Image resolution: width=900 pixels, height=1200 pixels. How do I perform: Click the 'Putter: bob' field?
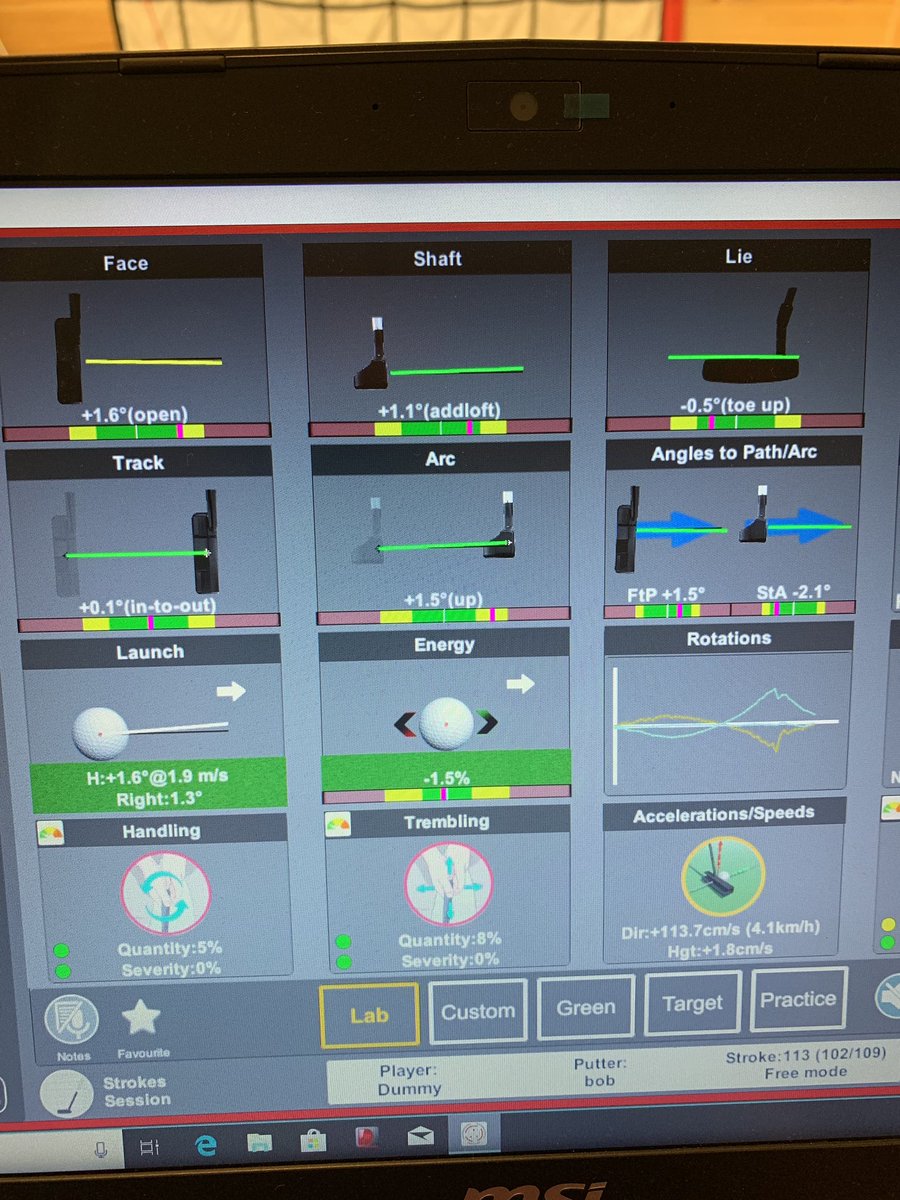pyautogui.click(x=600, y=1073)
